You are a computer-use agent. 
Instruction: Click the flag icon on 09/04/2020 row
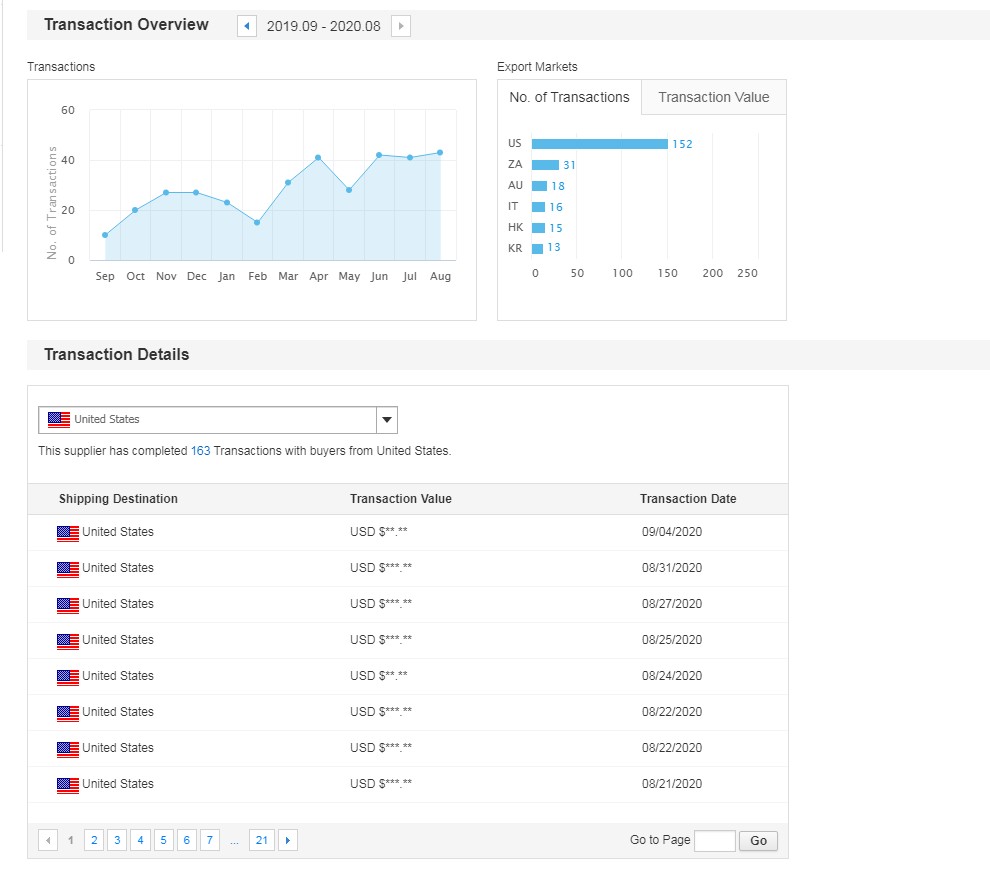click(68, 533)
